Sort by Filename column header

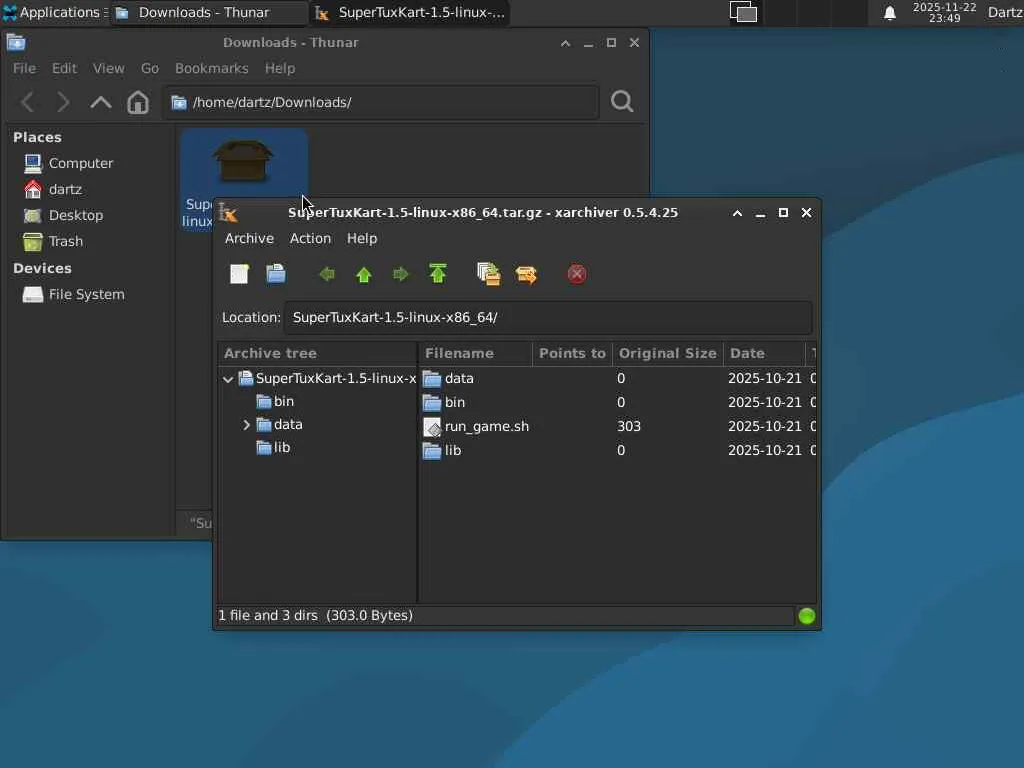[475, 353]
